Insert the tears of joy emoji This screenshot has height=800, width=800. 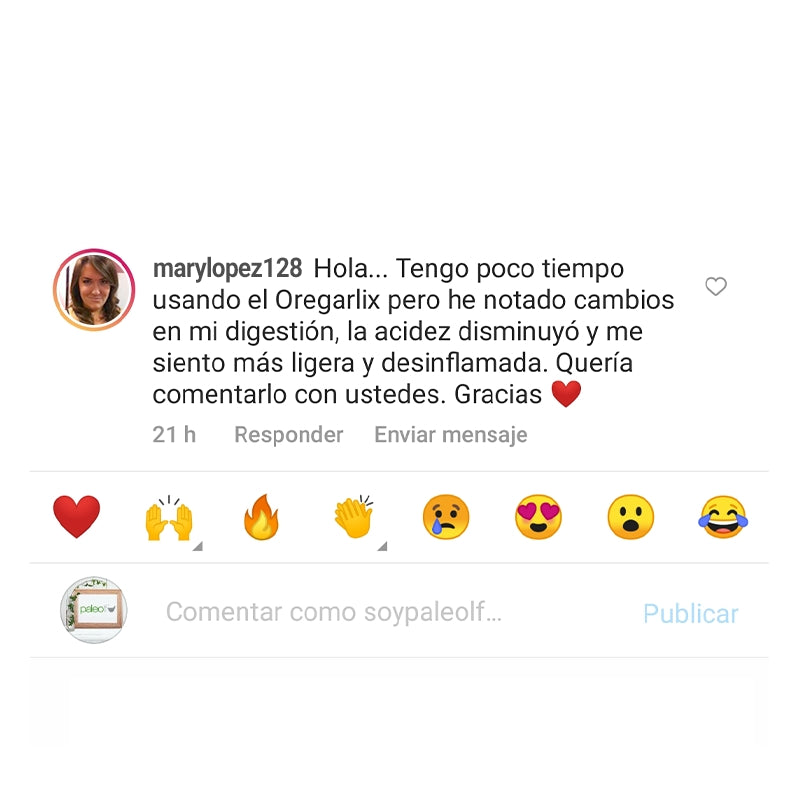tap(723, 517)
